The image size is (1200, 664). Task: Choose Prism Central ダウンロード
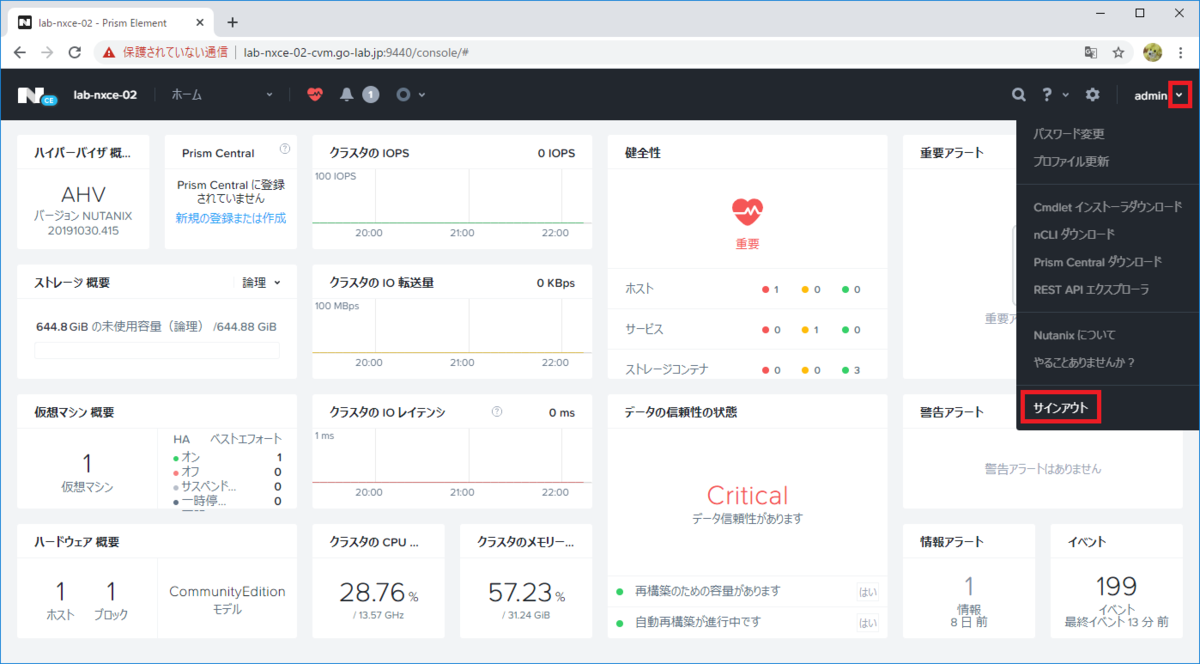coord(1097,262)
